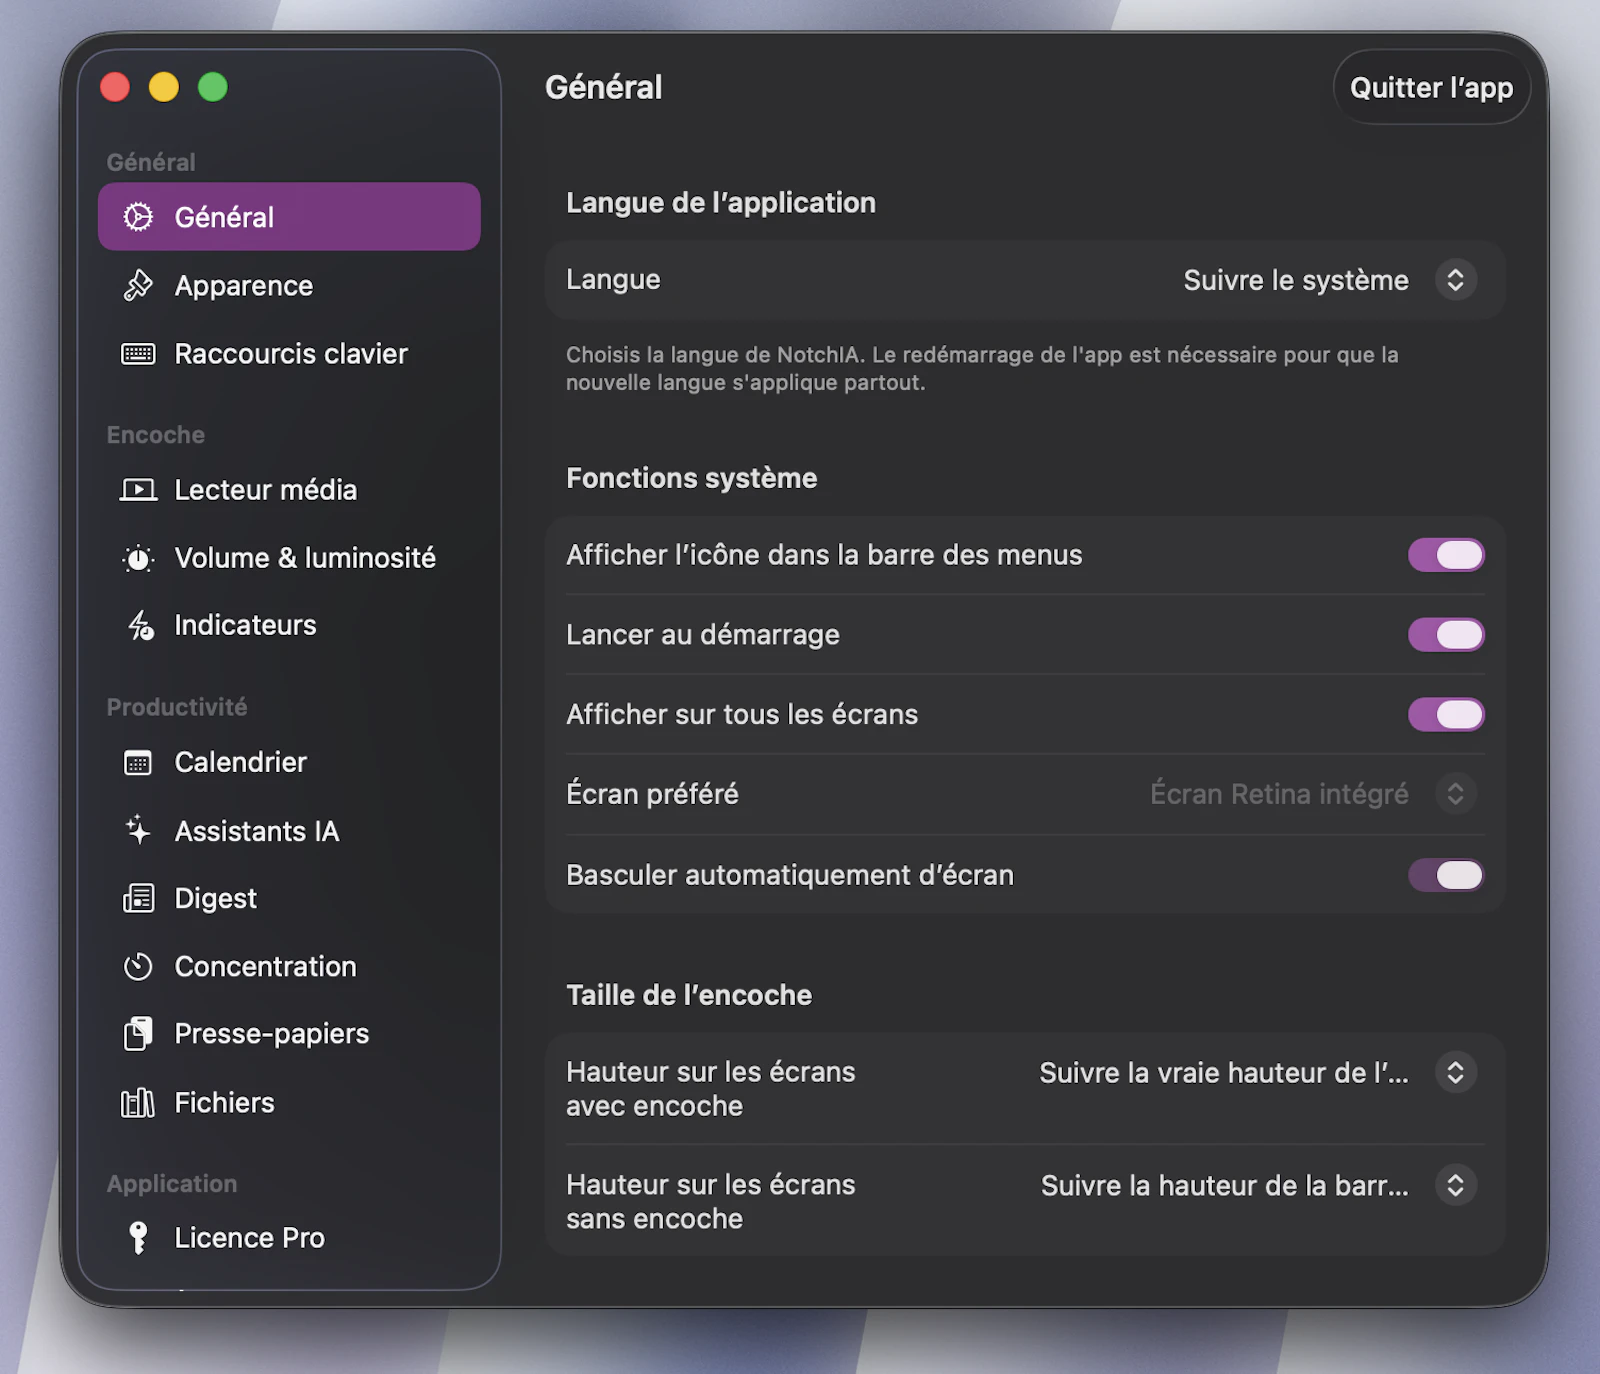Click the Langue de l'application heading

[x=720, y=203]
